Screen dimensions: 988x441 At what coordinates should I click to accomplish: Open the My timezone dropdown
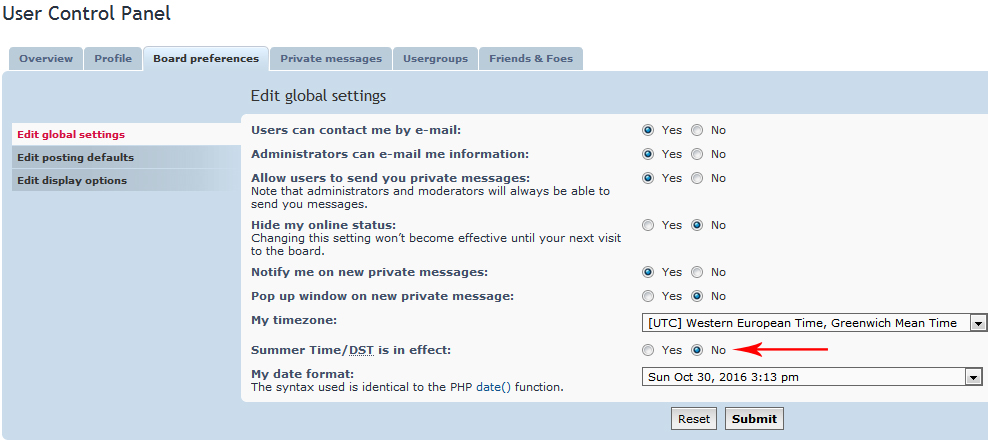[806, 323]
